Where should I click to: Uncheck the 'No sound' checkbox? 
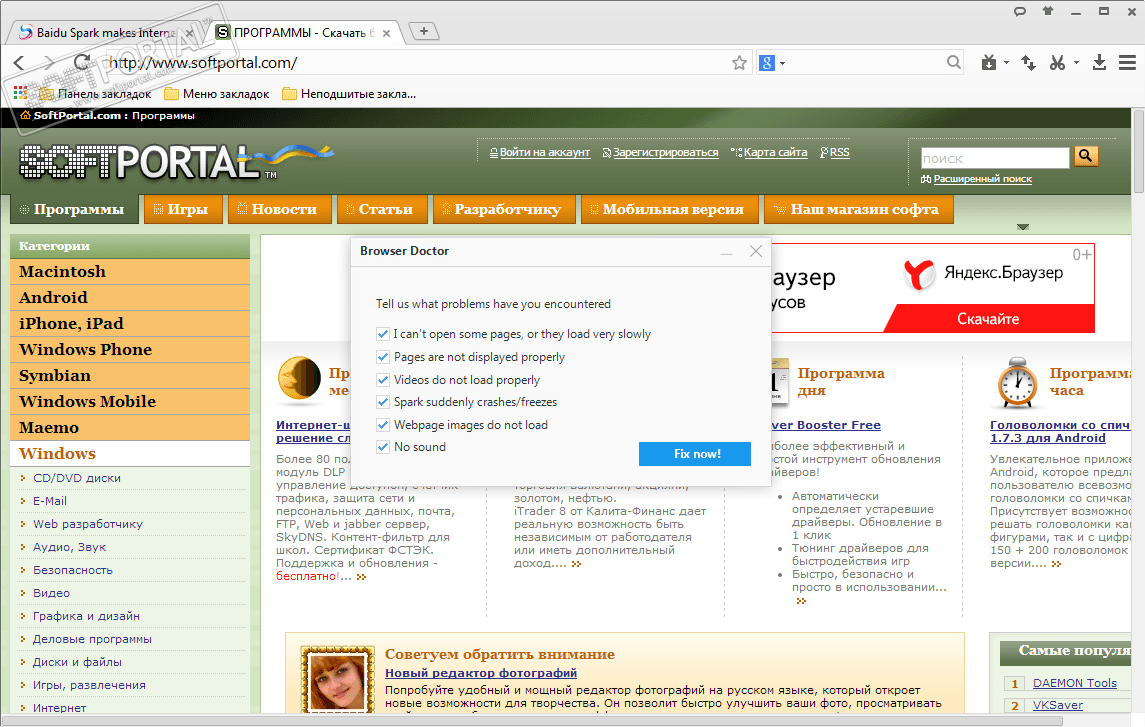(383, 447)
